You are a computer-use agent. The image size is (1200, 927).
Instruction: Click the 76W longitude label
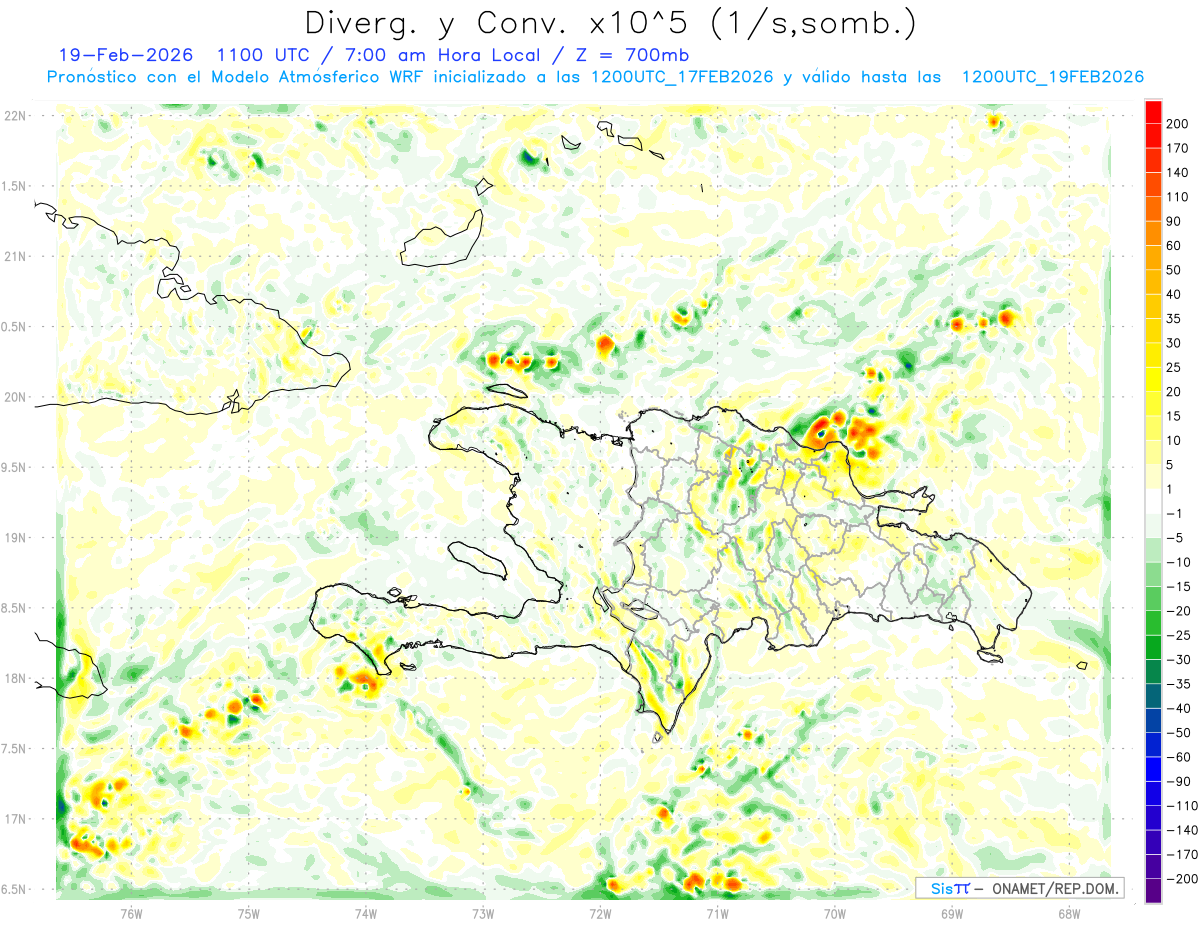tap(132, 913)
